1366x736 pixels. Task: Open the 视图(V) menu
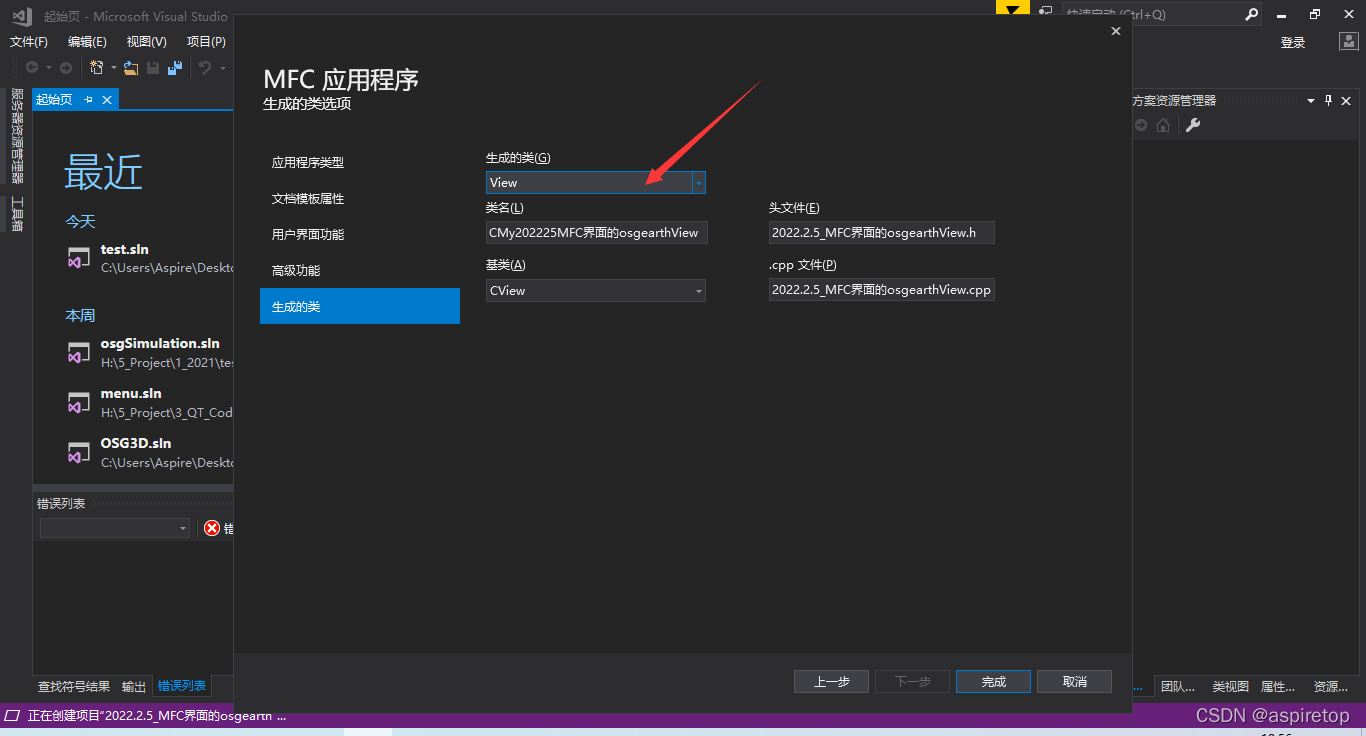pos(146,41)
